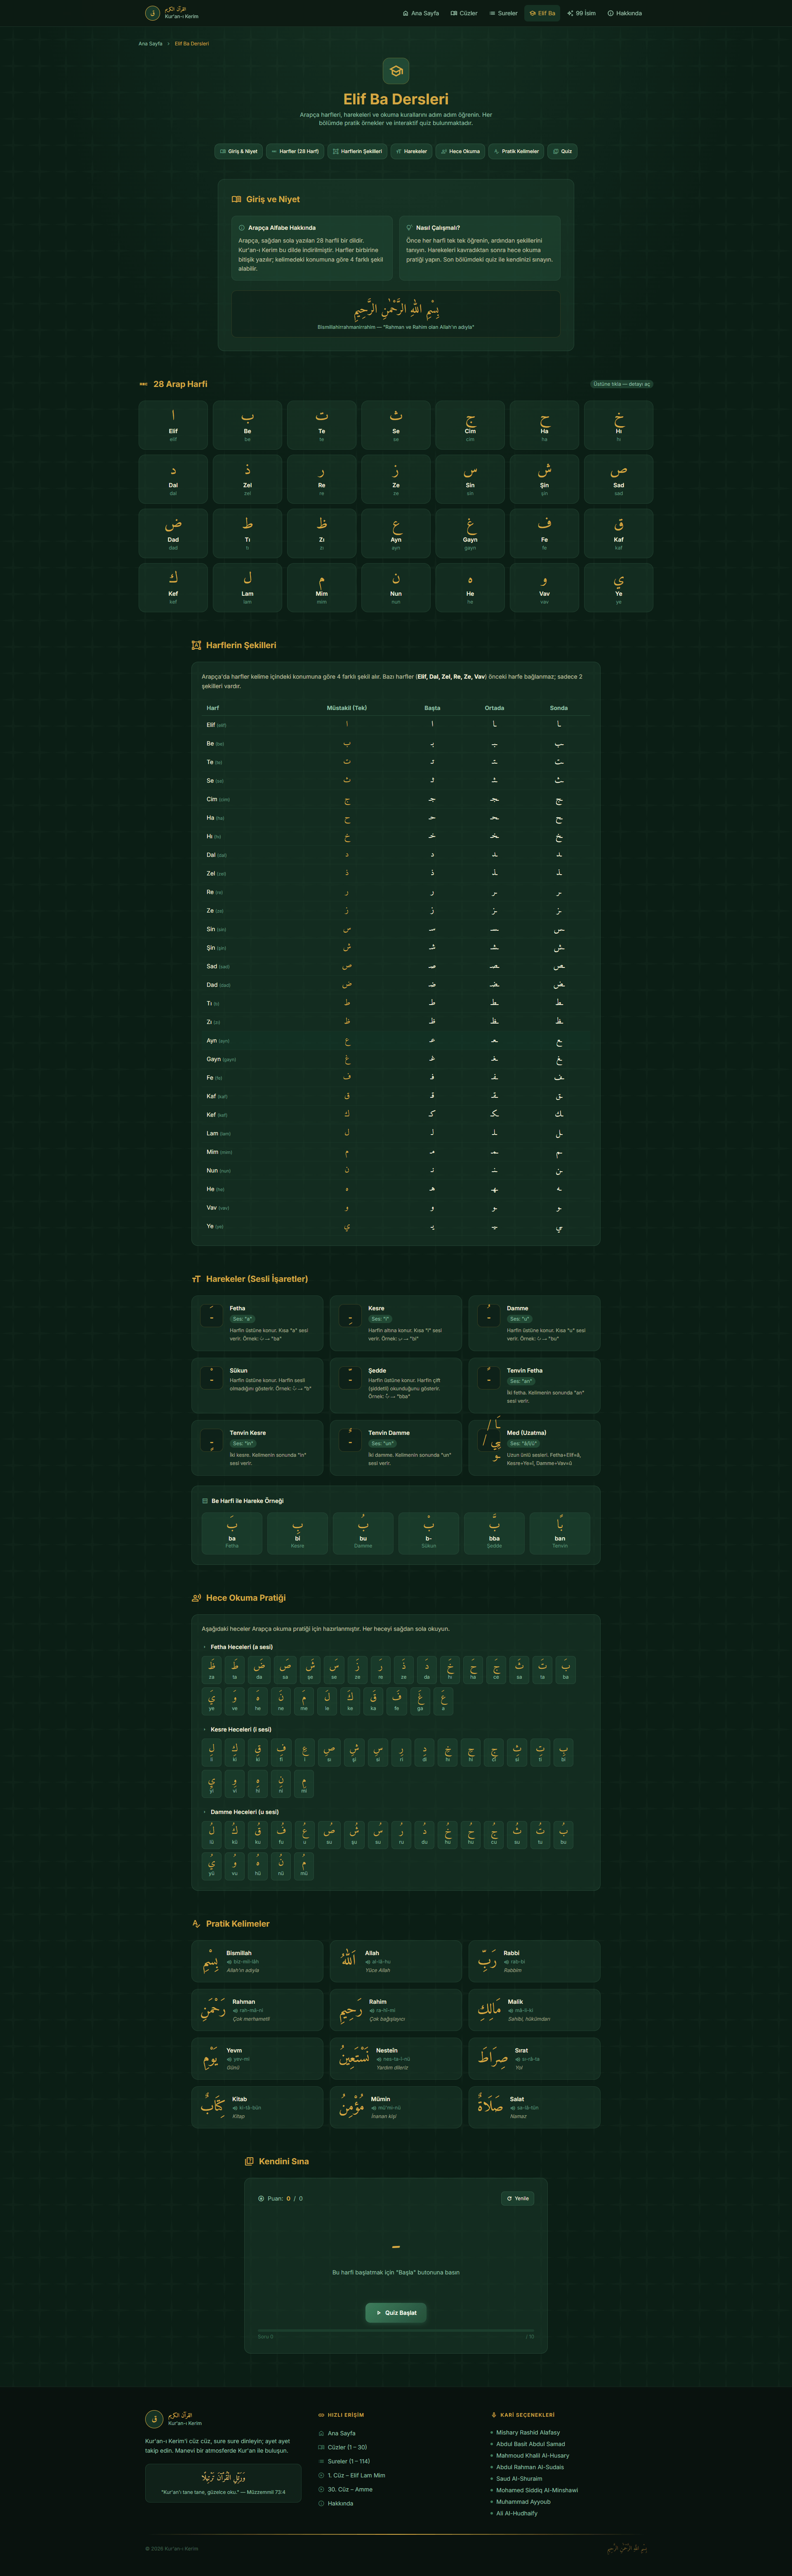Click the Müstakil (Tek) column header in the table
Image resolution: width=792 pixels, height=2576 pixels.
click(x=347, y=707)
